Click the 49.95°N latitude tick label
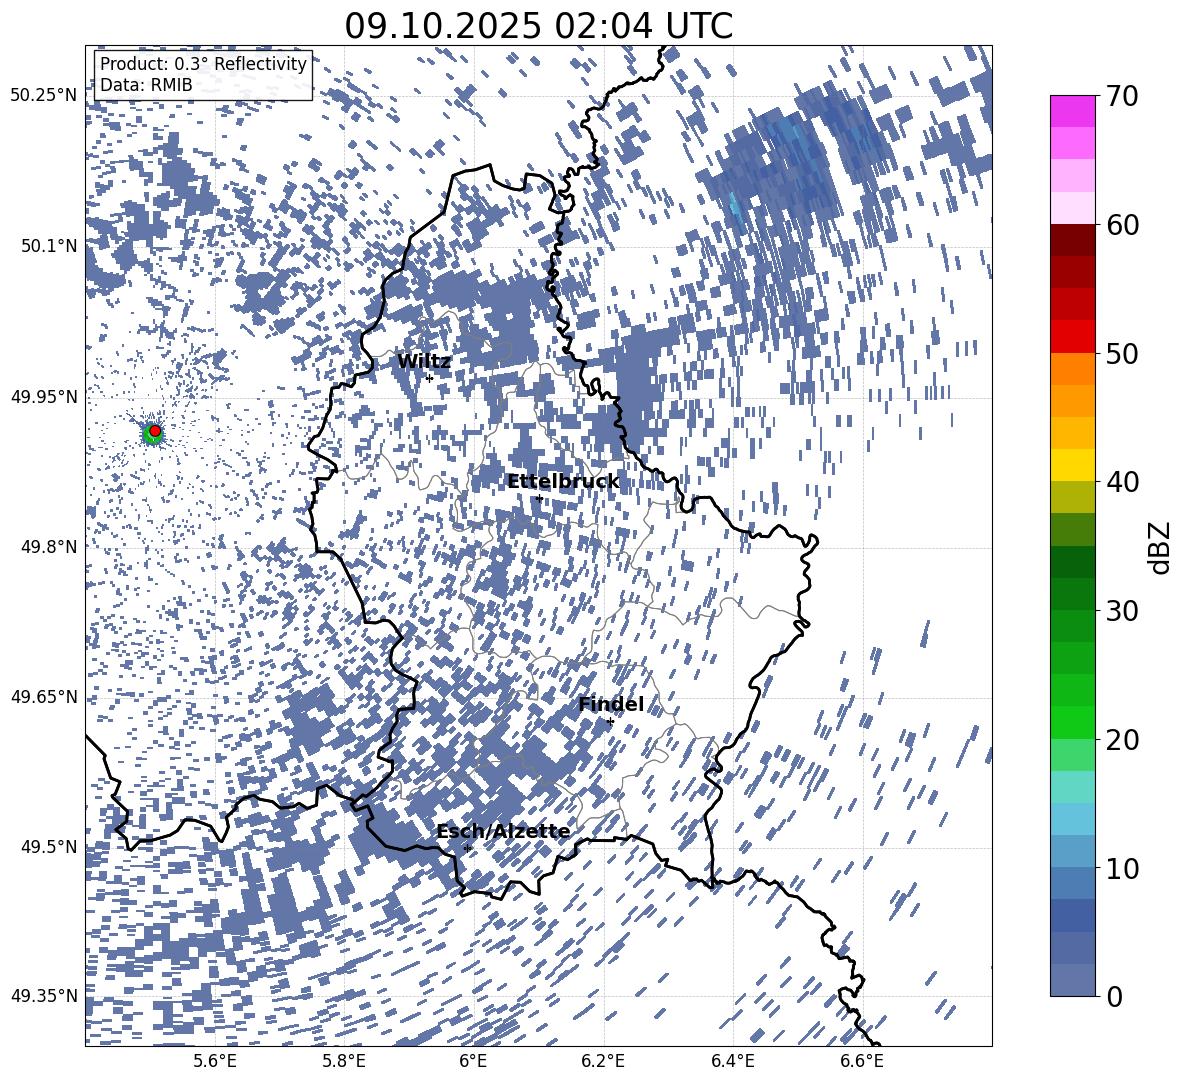This screenshot has height=1081, width=1184. coord(44,397)
